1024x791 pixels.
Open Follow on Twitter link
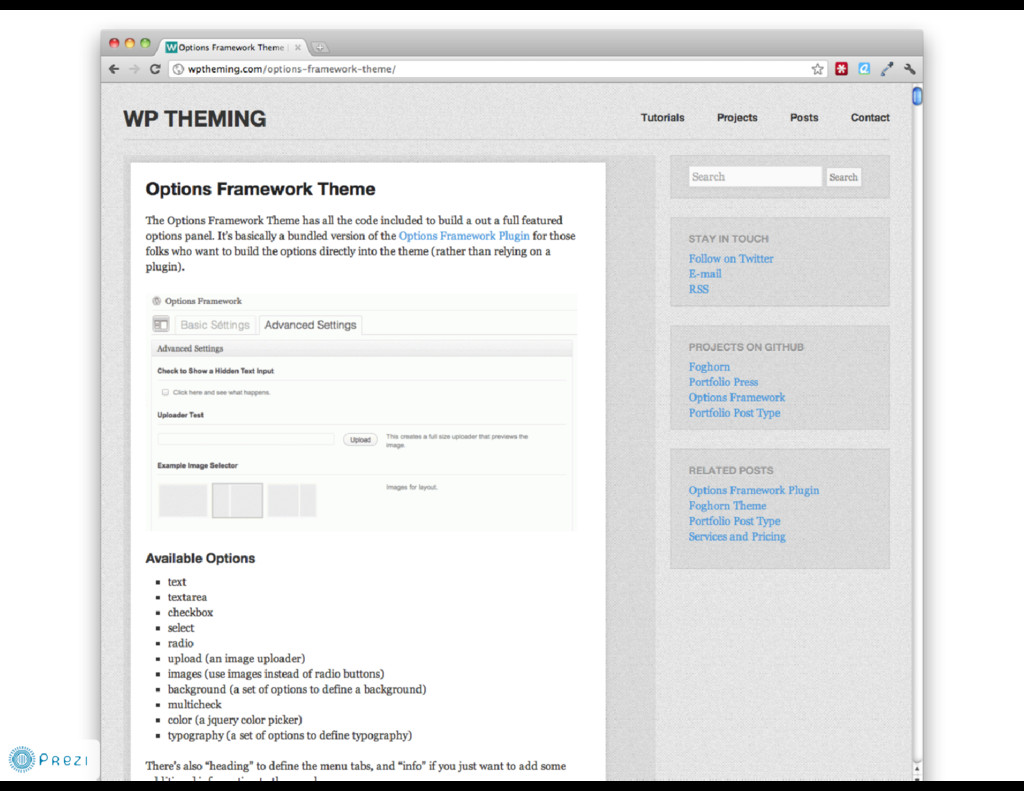coord(731,259)
